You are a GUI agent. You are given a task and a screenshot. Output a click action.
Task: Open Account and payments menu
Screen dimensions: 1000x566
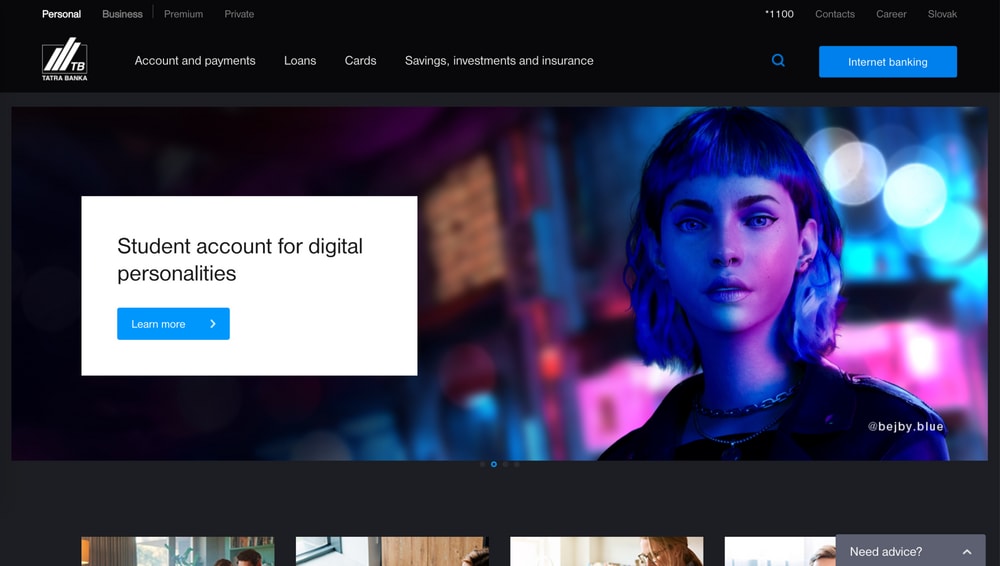click(195, 61)
